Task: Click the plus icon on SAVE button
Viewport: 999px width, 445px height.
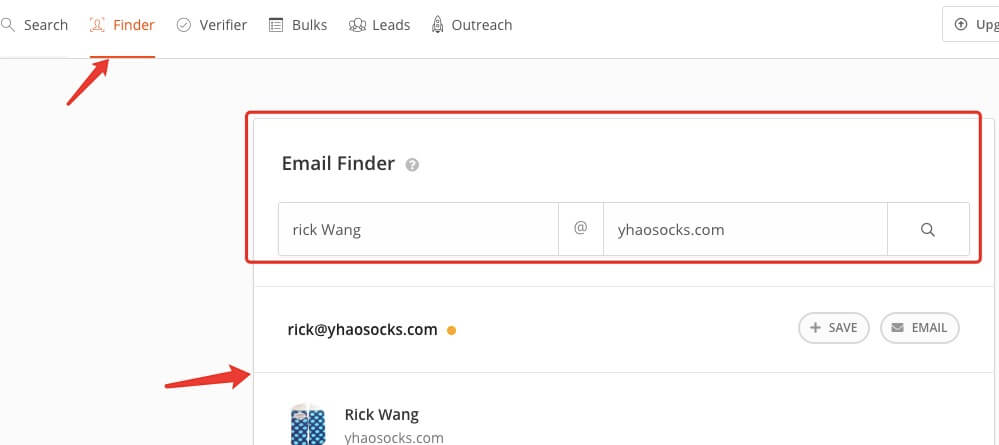Action: (815, 328)
